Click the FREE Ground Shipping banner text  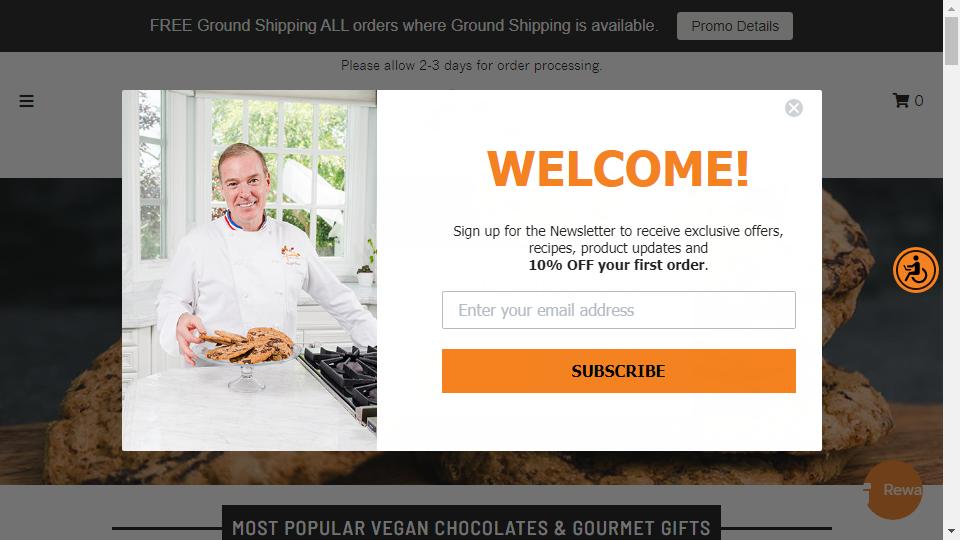[404, 26]
